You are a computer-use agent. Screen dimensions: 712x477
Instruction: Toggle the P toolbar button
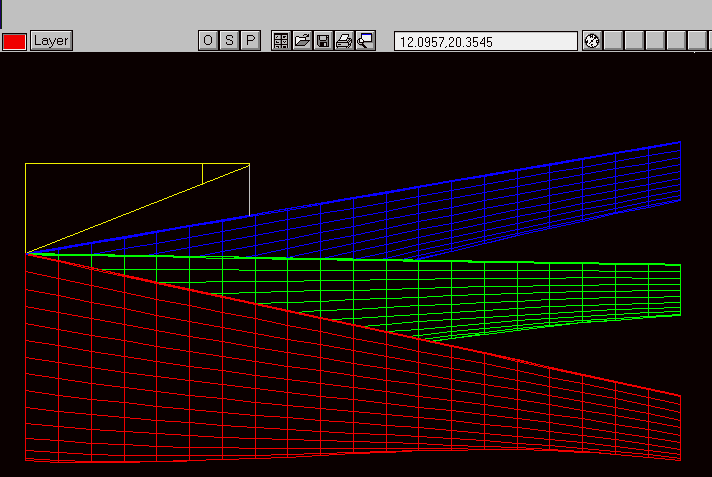coord(250,41)
